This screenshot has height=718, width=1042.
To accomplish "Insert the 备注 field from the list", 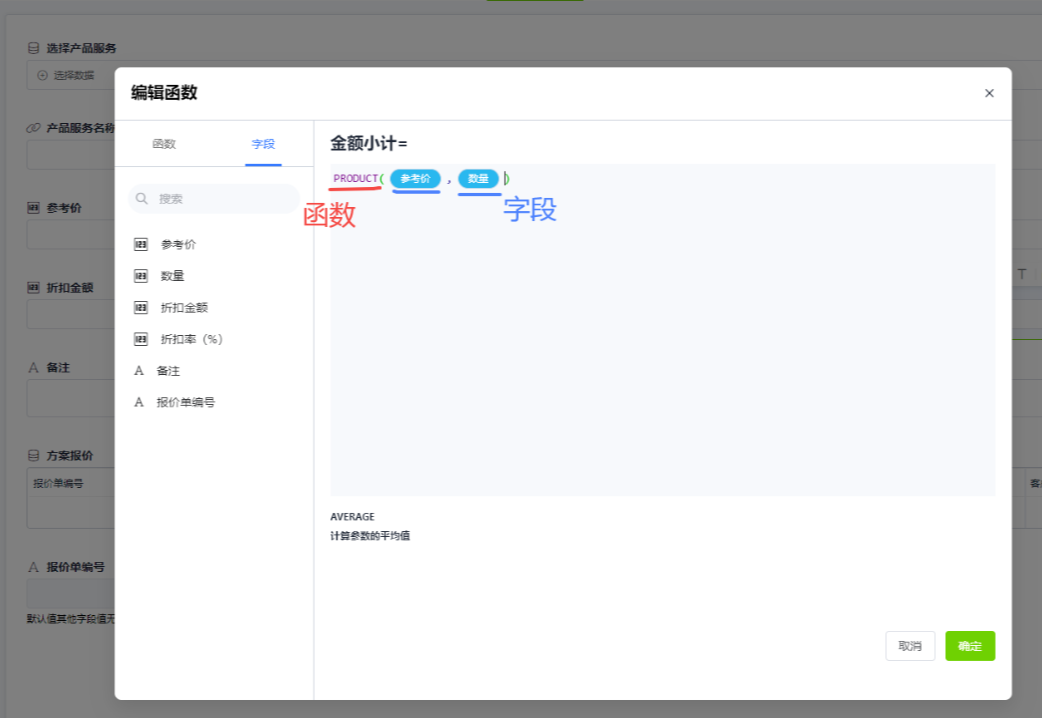I will coord(168,371).
